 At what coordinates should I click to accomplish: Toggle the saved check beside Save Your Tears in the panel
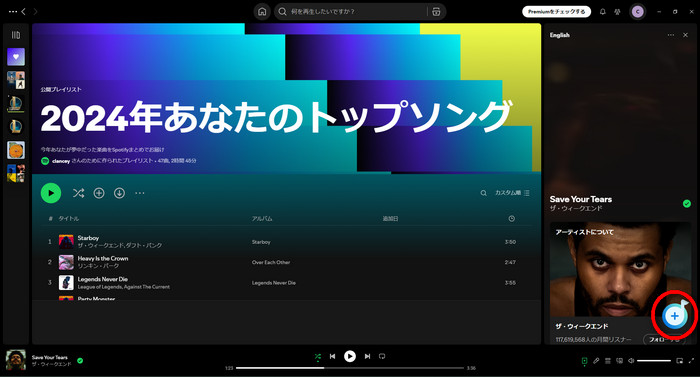687,204
